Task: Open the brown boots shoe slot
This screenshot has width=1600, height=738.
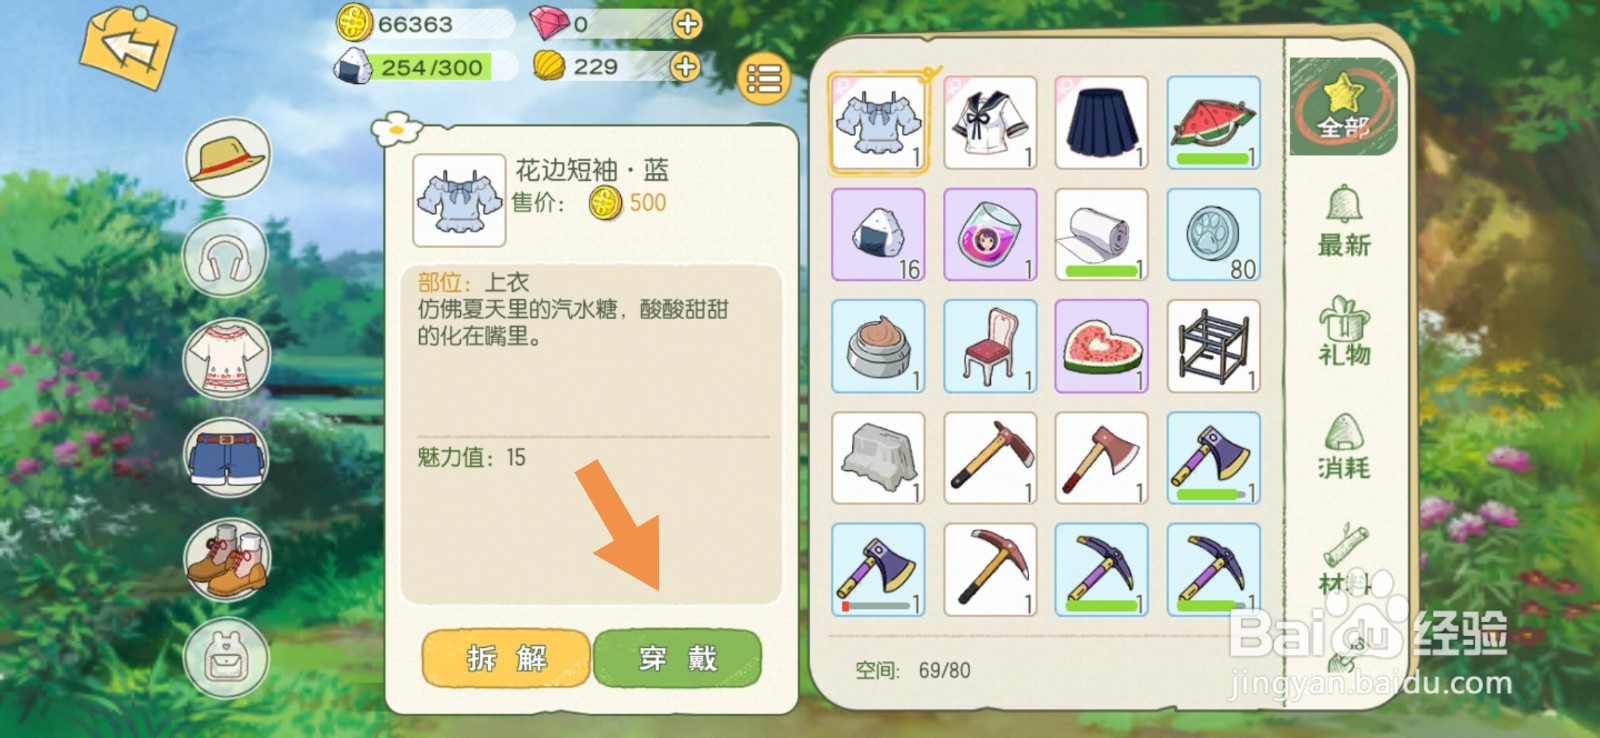Action: click(226, 558)
